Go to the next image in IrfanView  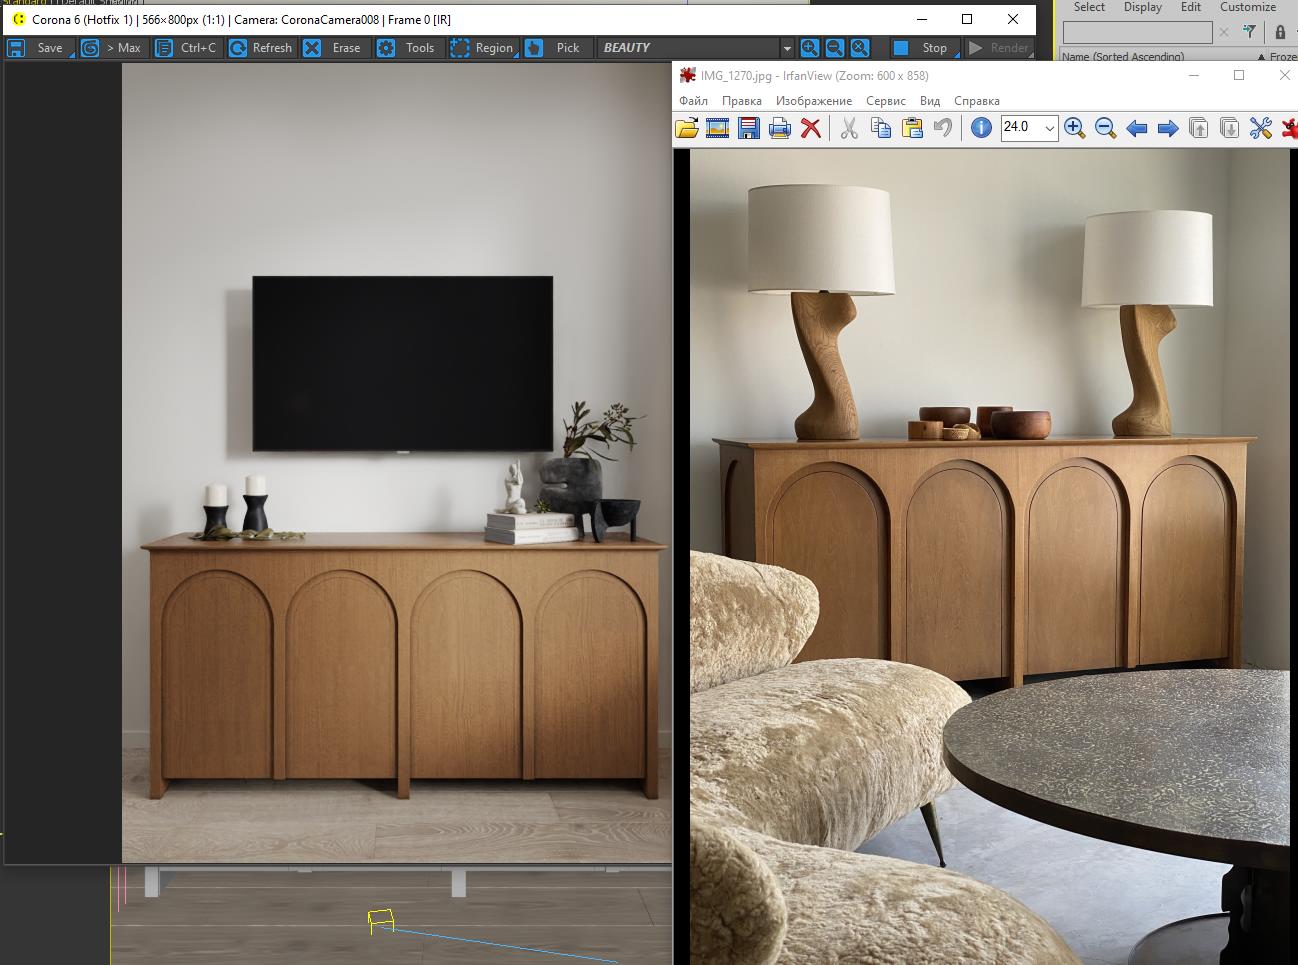point(1167,128)
